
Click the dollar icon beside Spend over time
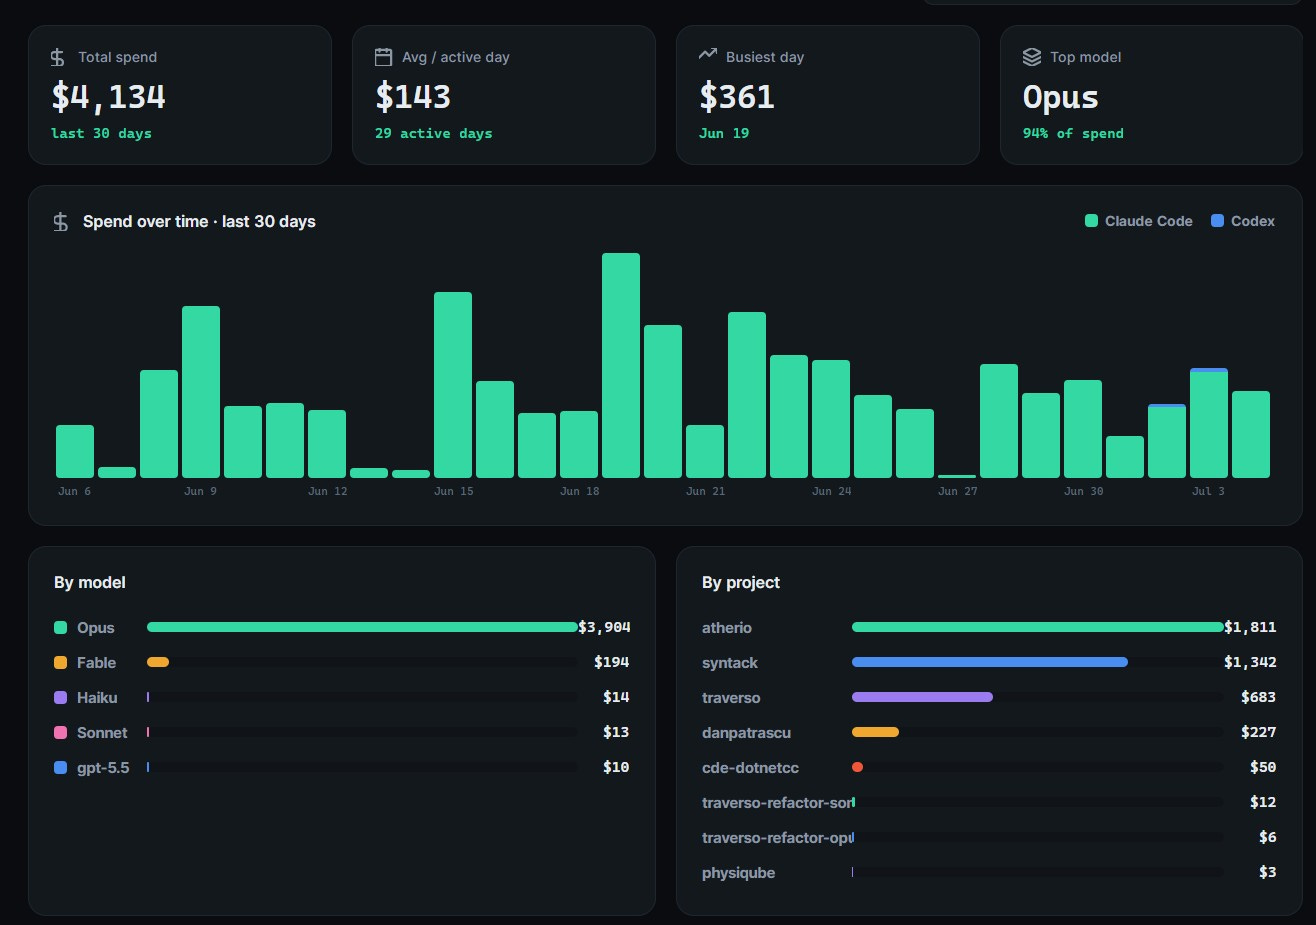pos(61,222)
